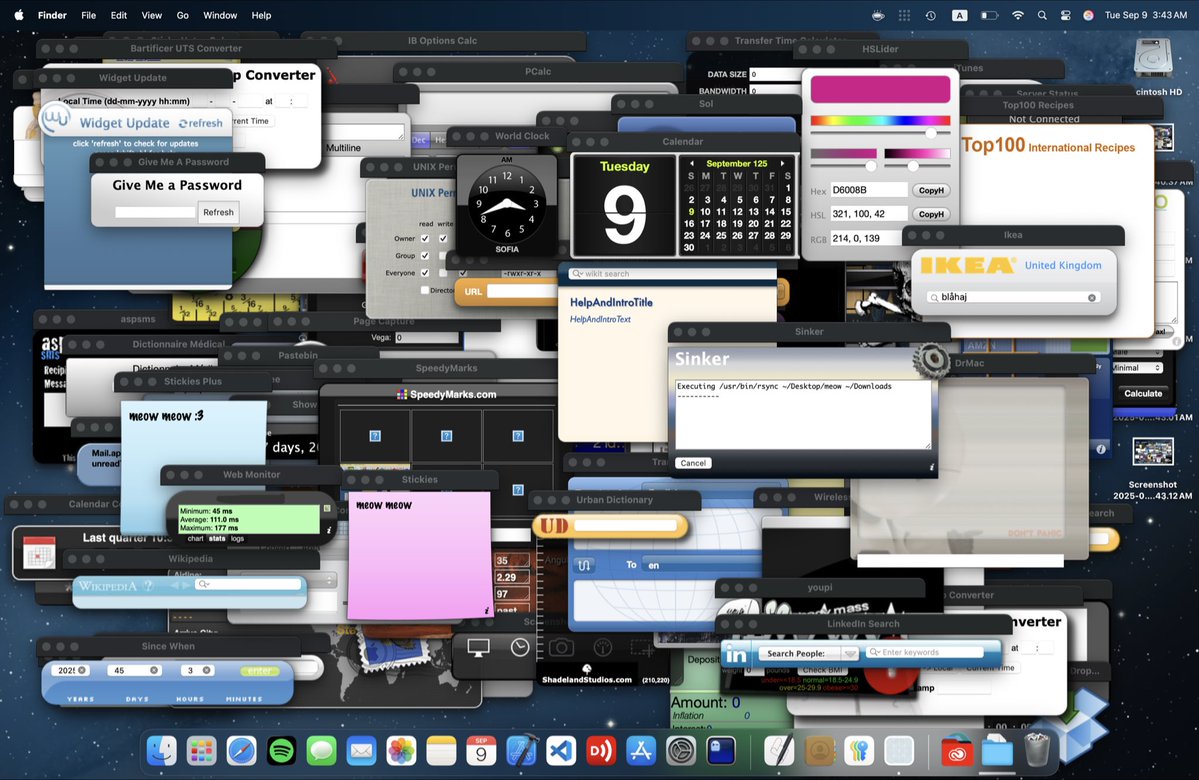Viewport: 1199px width, 780px height.
Task: Click the display icon in the Screenshot widget toolbar
Action: click(479, 648)
